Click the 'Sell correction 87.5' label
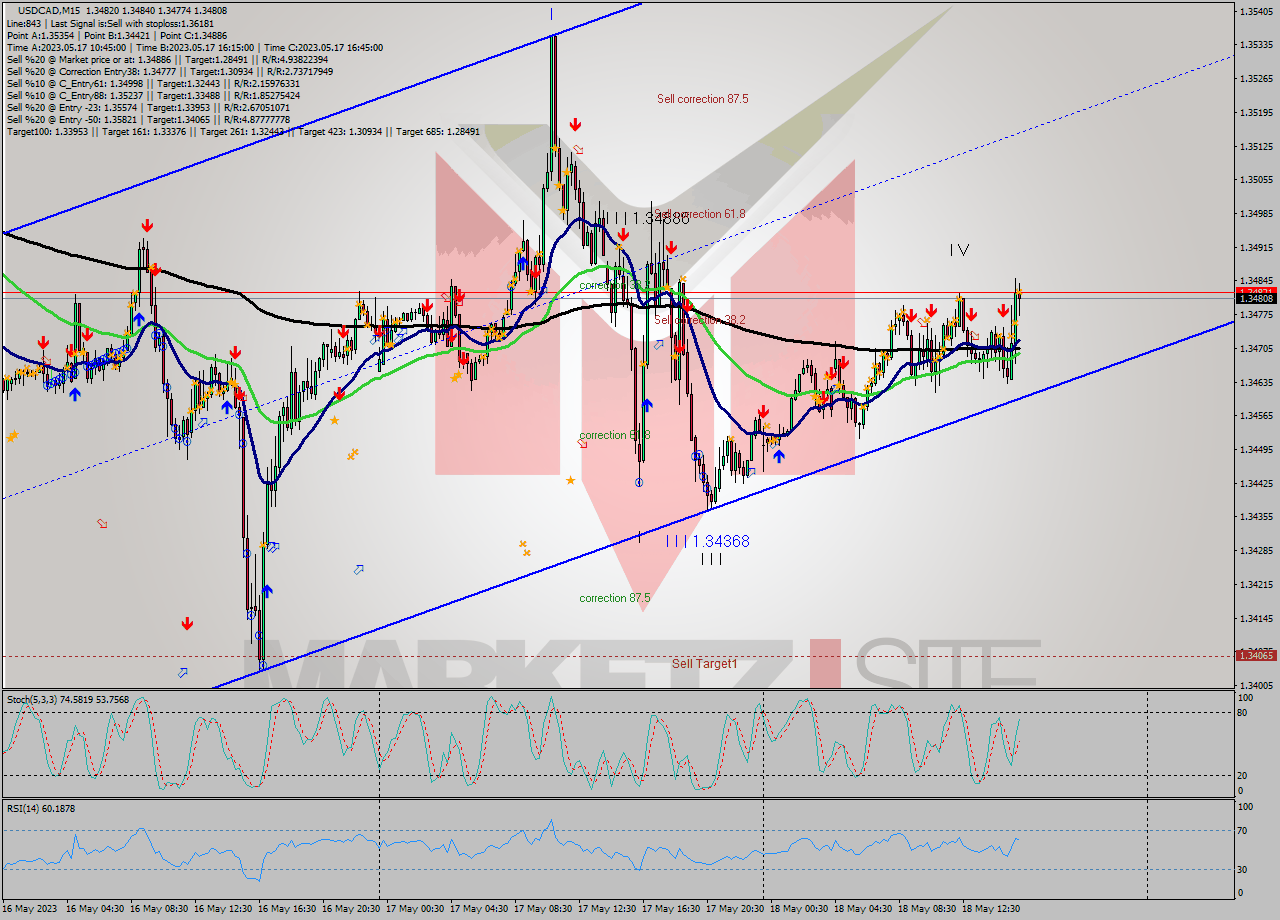The width and height of the screenshot is (1280, 920). pyautogui.click(x=702, y=99)
